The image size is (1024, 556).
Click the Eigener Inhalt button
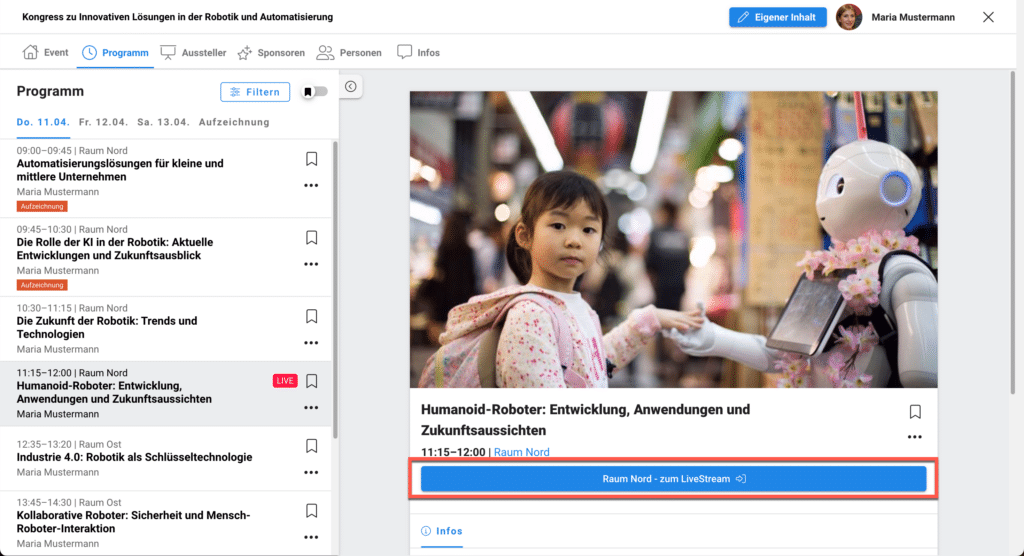tap(777, 17)
